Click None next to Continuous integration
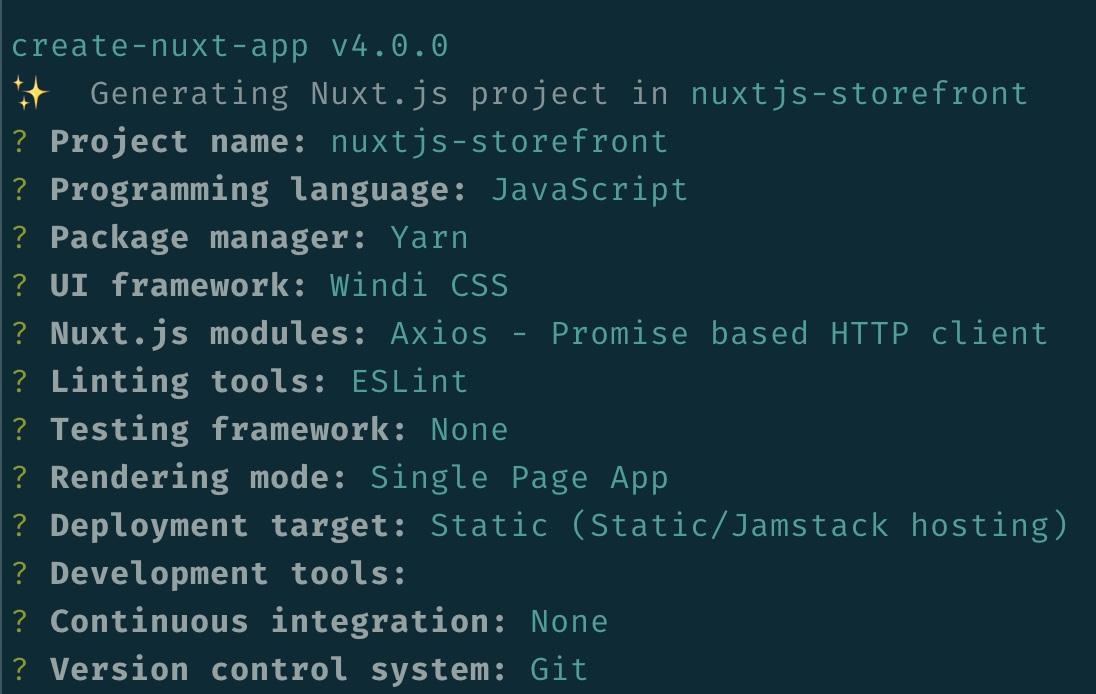1096x694 pixels. tap(569, 621)
